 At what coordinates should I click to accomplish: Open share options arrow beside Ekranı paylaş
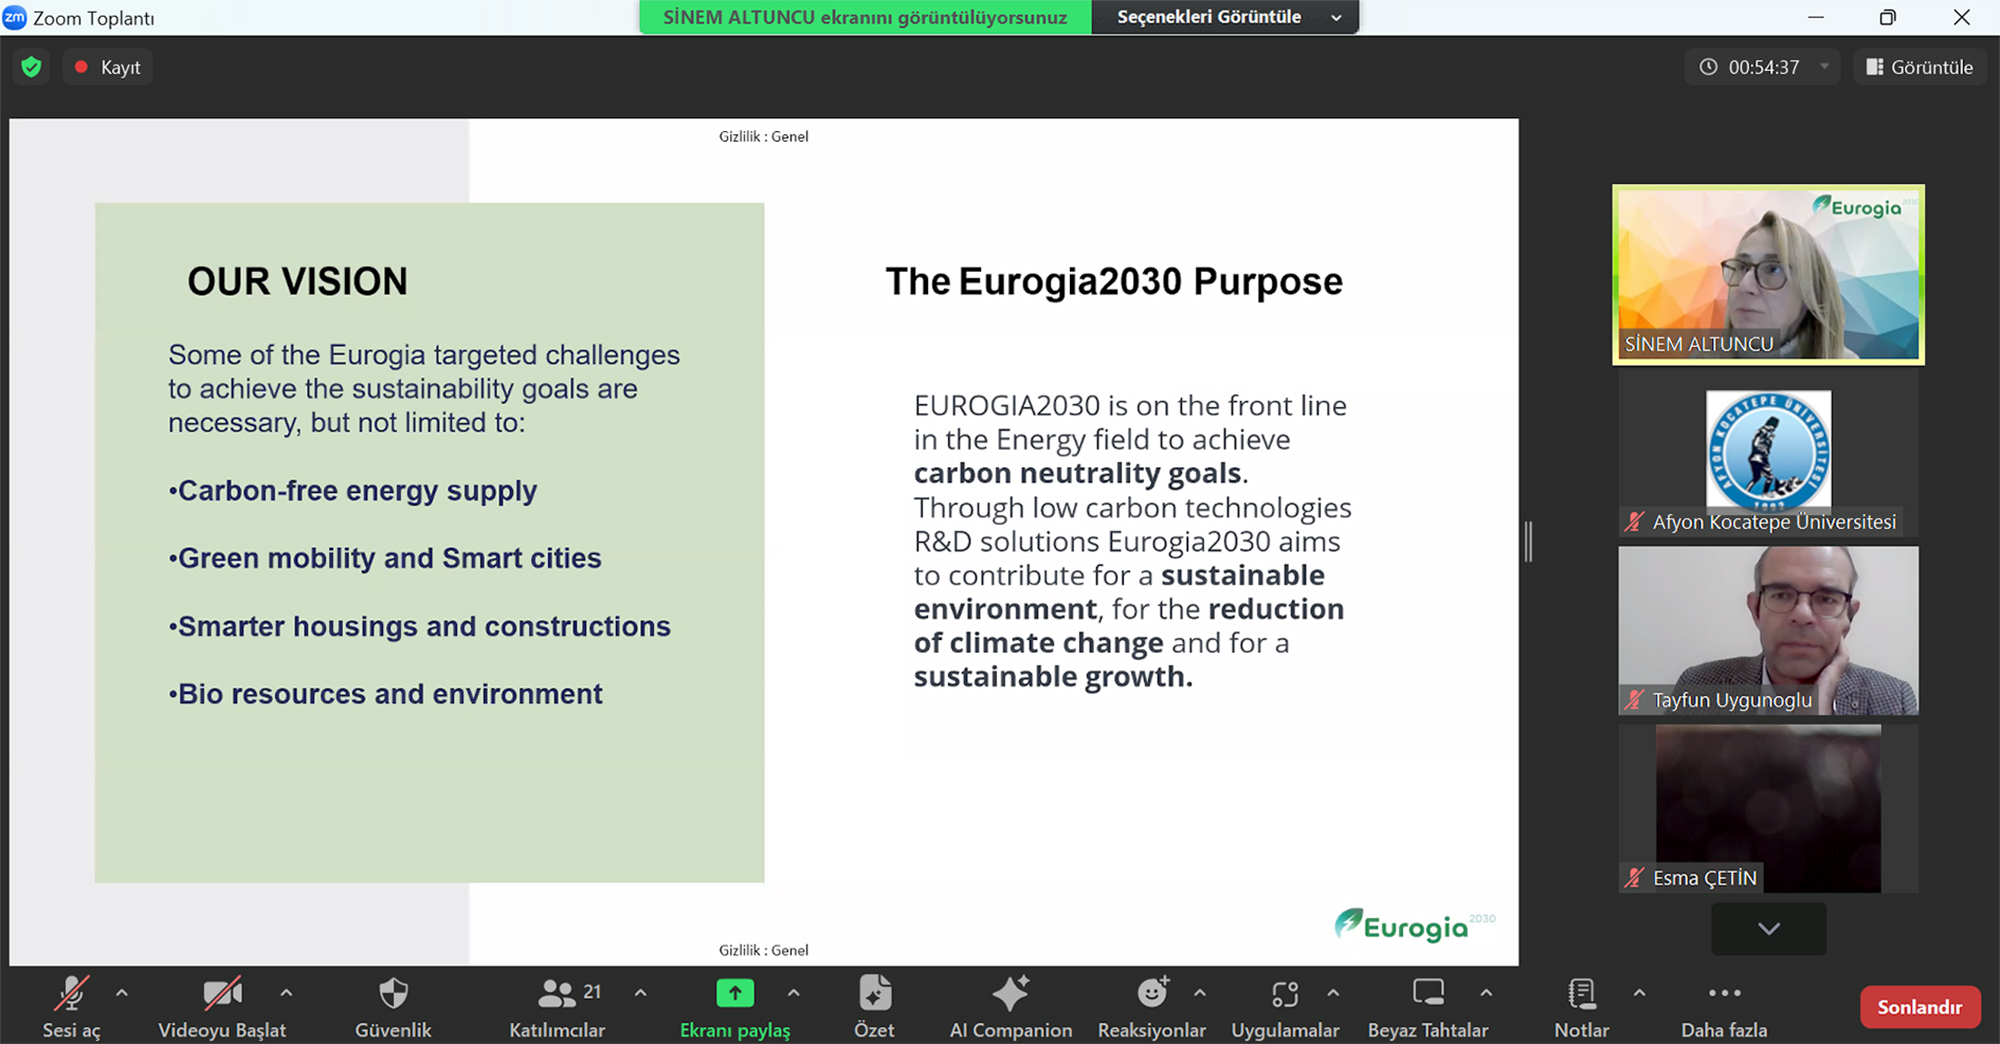794,993
